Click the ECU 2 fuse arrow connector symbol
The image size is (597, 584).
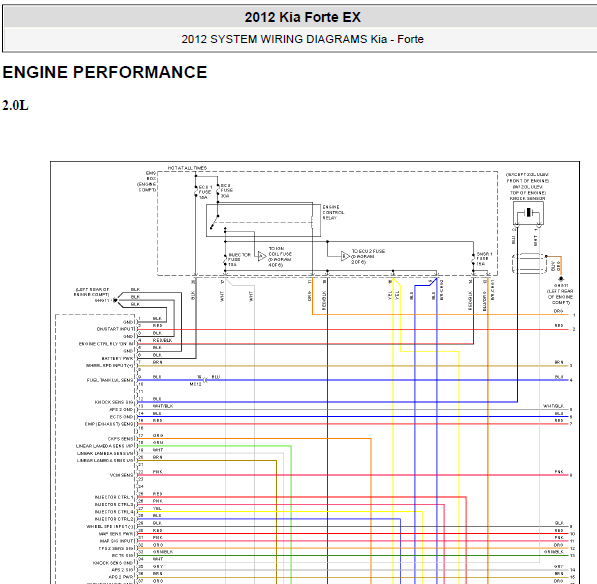point(345,256)
